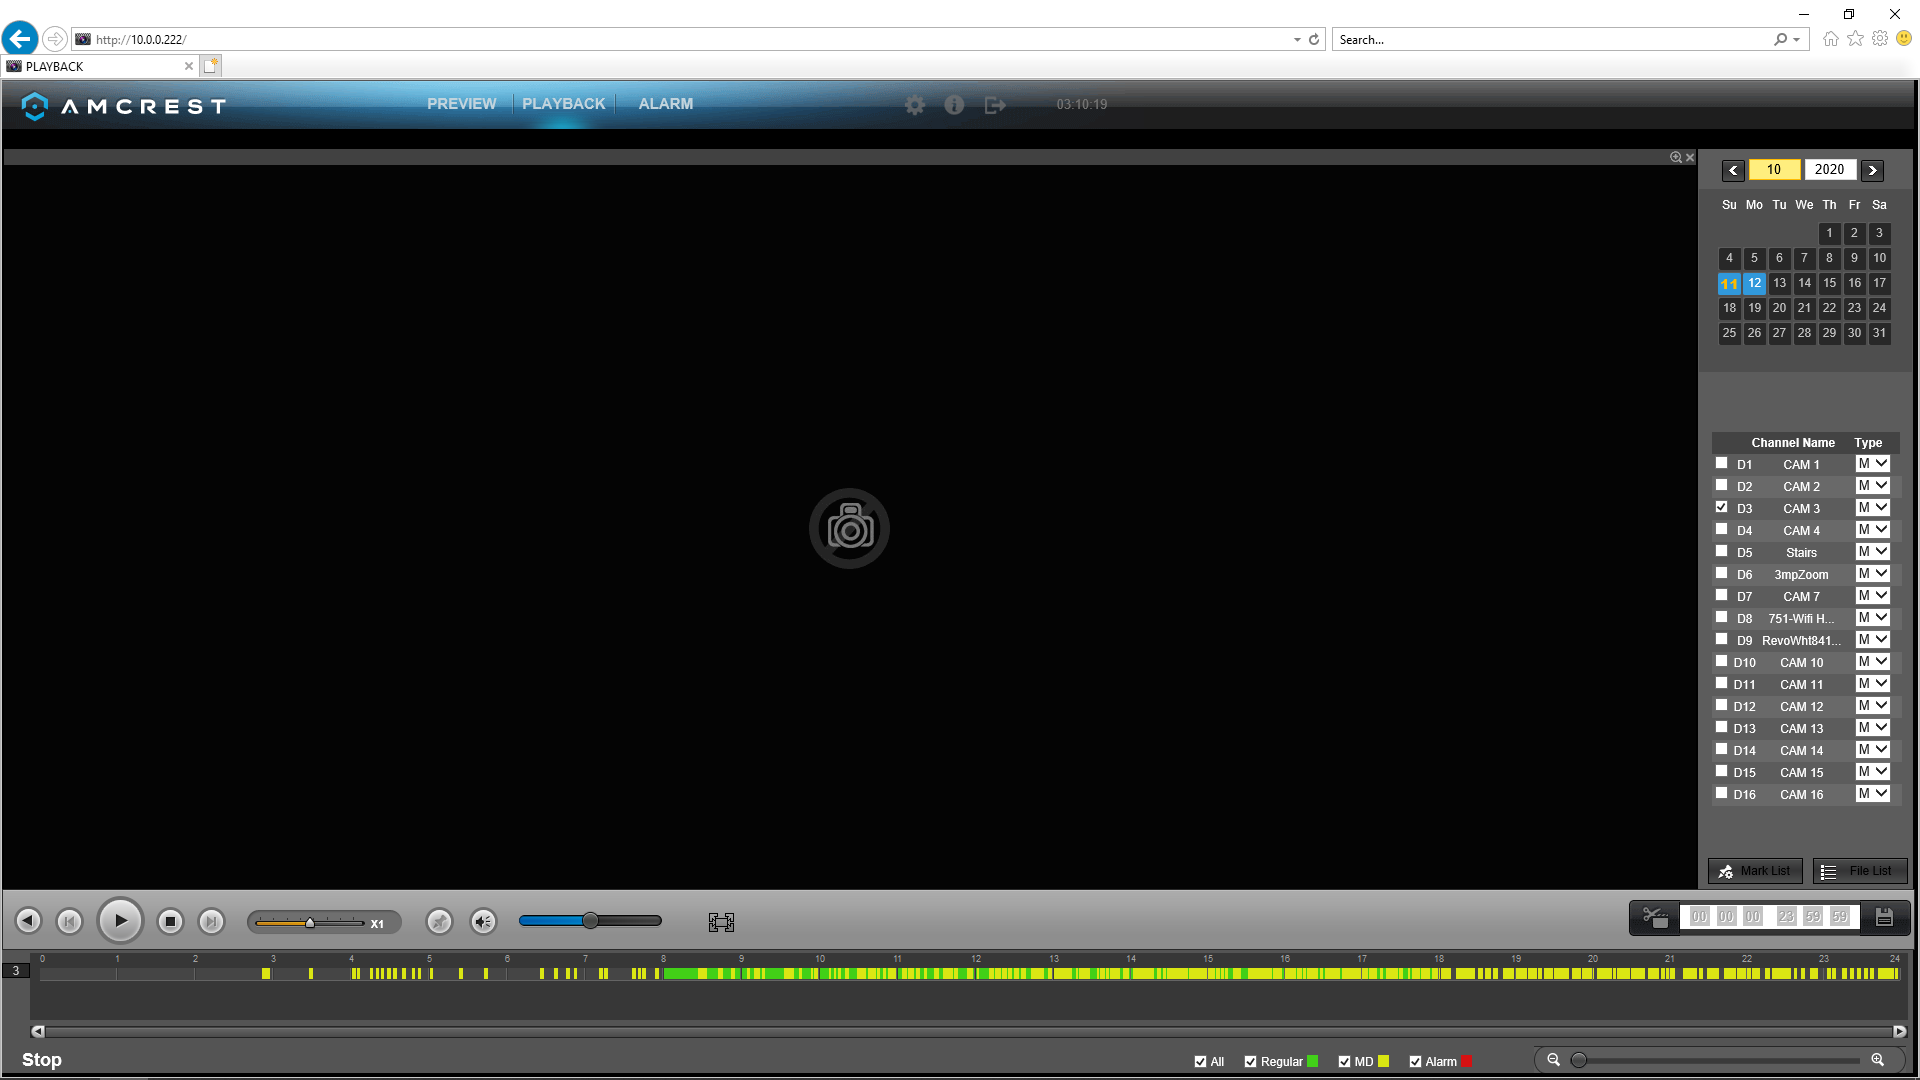
Task: Click the snapshot camera icon in video
Action: click(x=849, y=528)
